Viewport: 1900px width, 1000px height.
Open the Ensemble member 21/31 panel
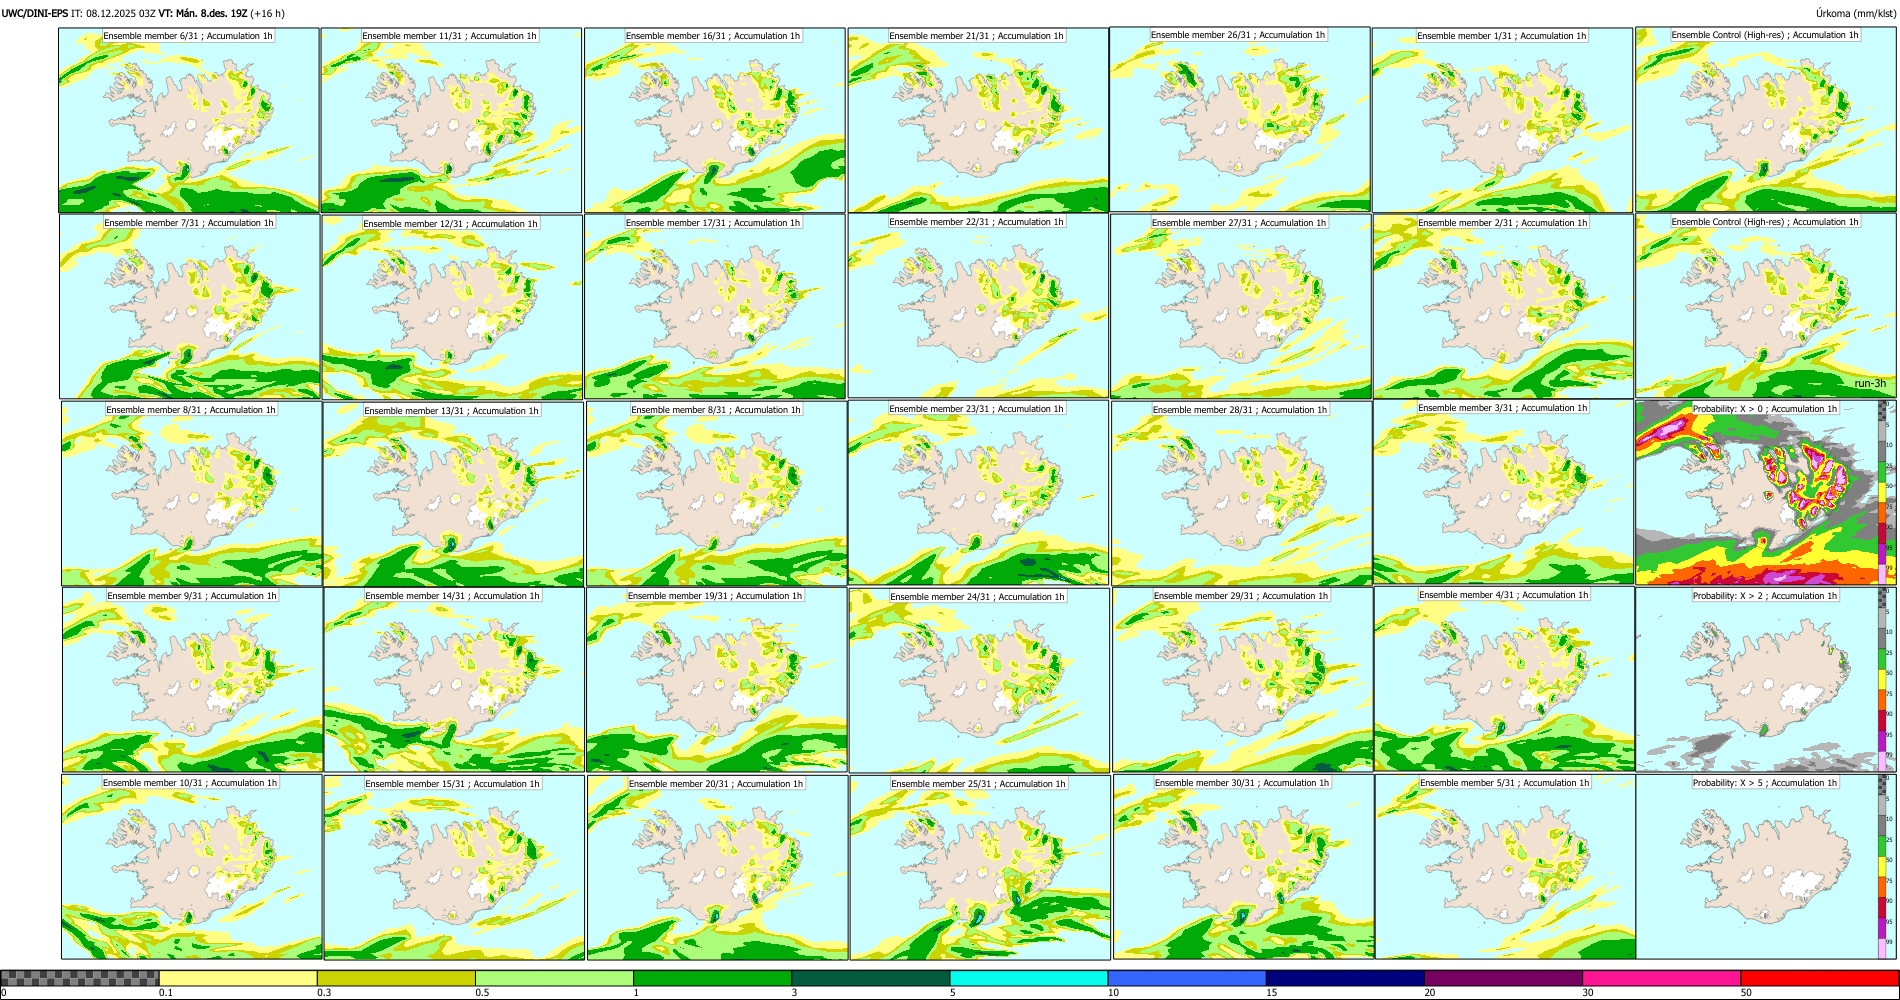pyautogui.click(x=978, y=120)
